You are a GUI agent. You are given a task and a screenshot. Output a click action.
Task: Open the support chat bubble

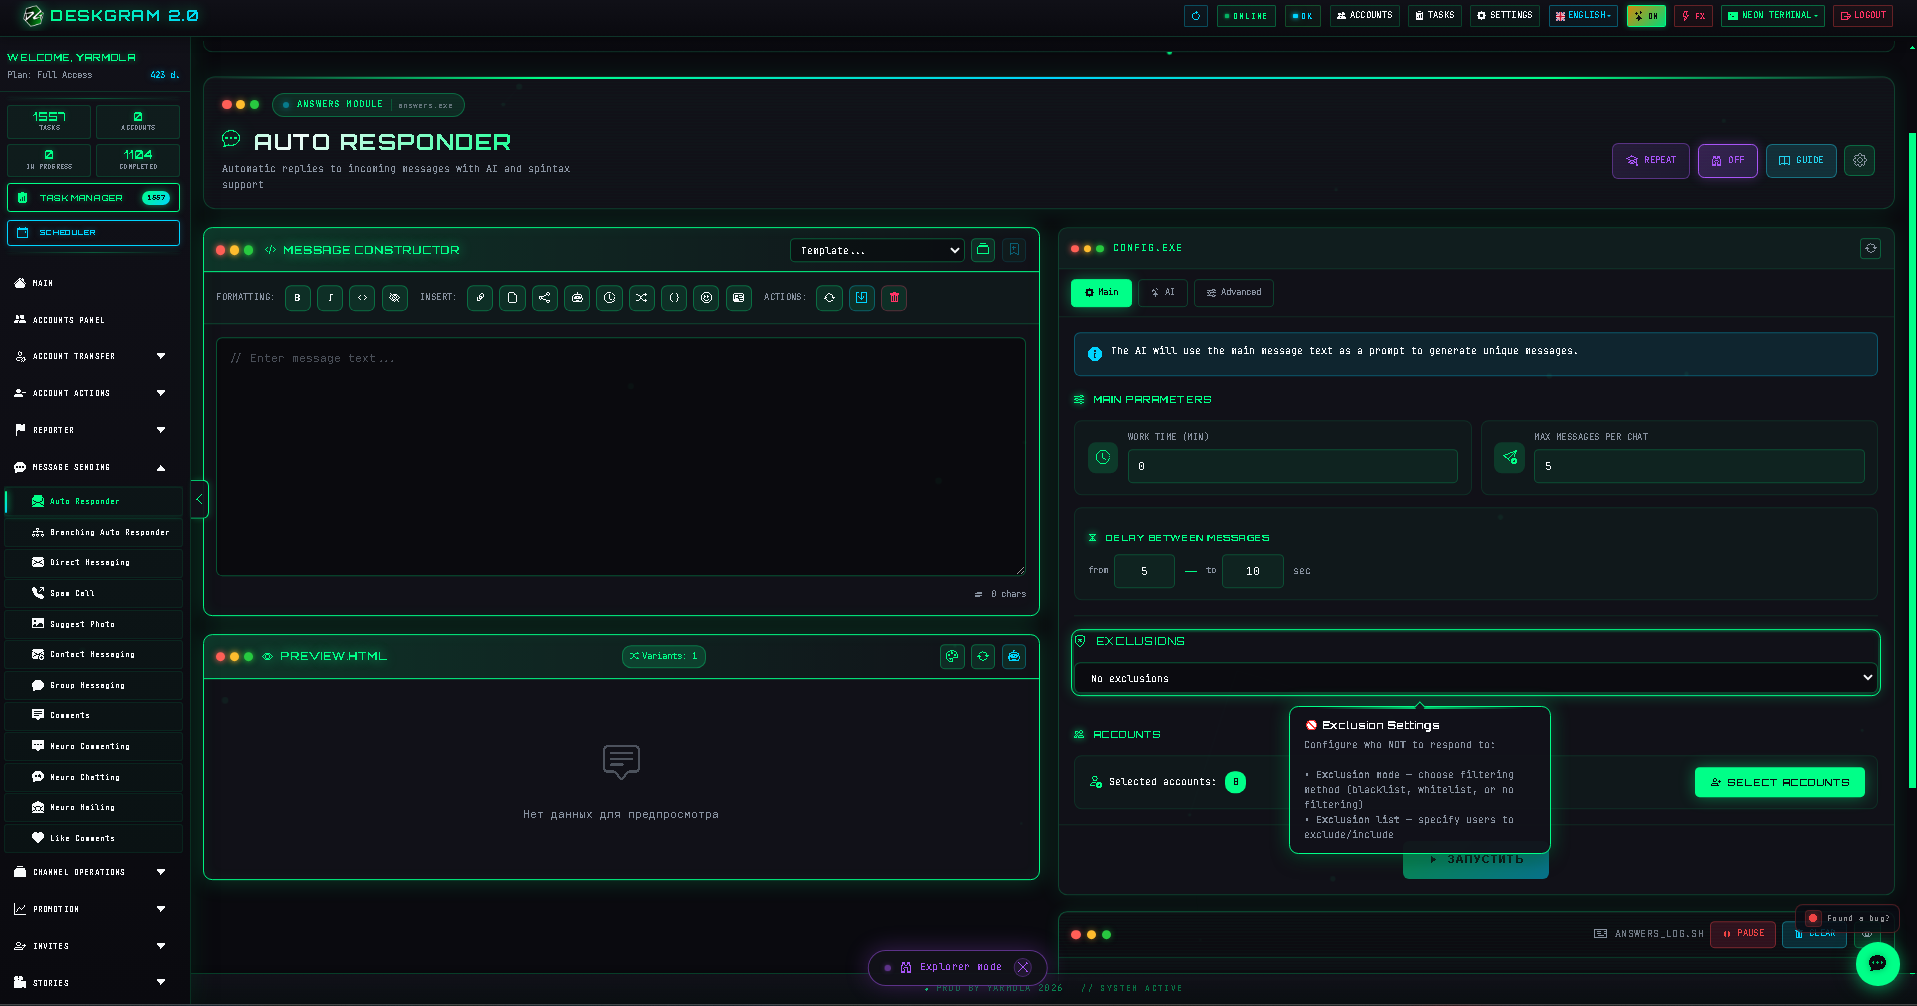click(1877, 964)
